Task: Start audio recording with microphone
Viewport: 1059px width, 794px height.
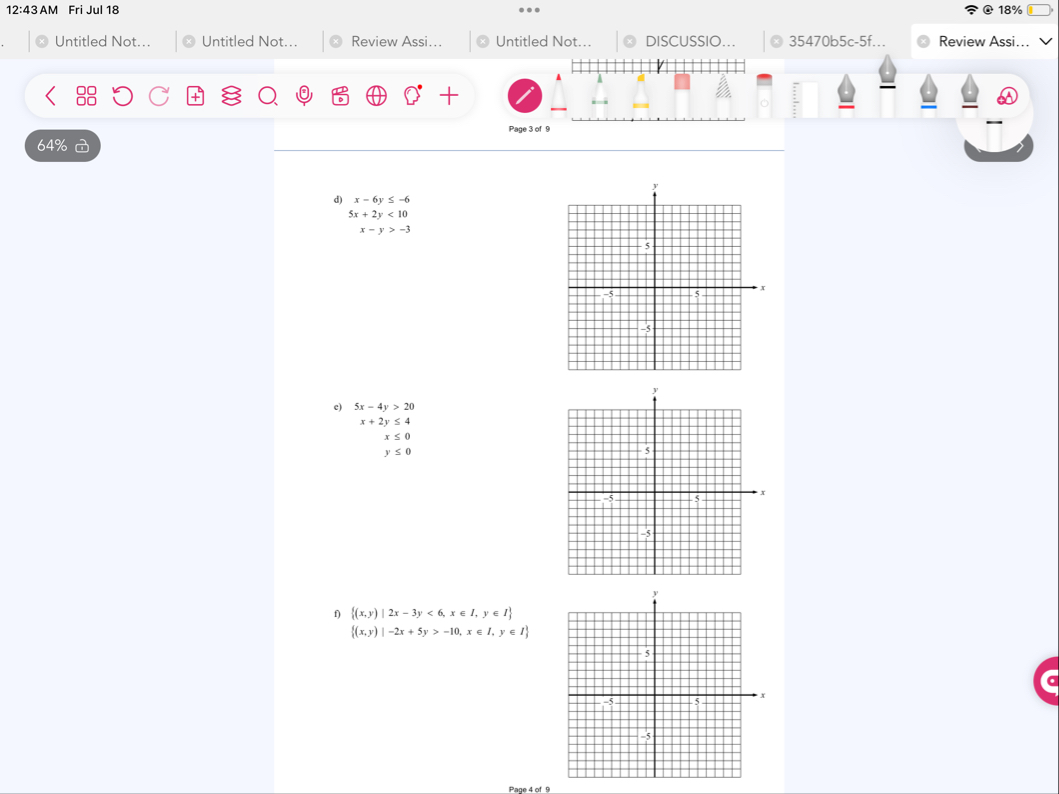Action: pyautogui.click(x=304, y=96)
